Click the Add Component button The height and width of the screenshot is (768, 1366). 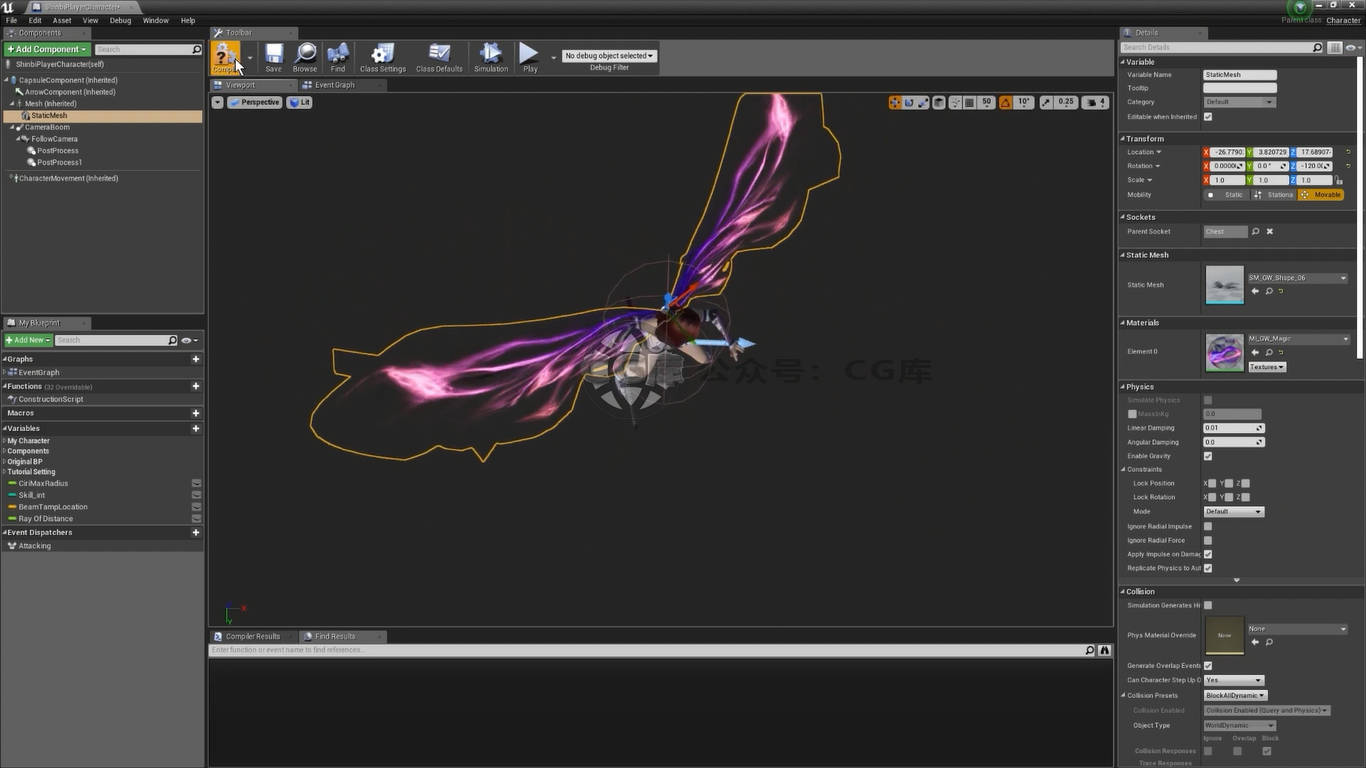pos(47,49)
